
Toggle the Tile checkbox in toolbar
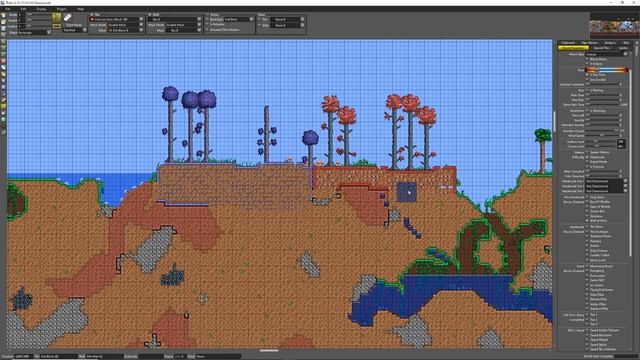click(x=92, y=14)
